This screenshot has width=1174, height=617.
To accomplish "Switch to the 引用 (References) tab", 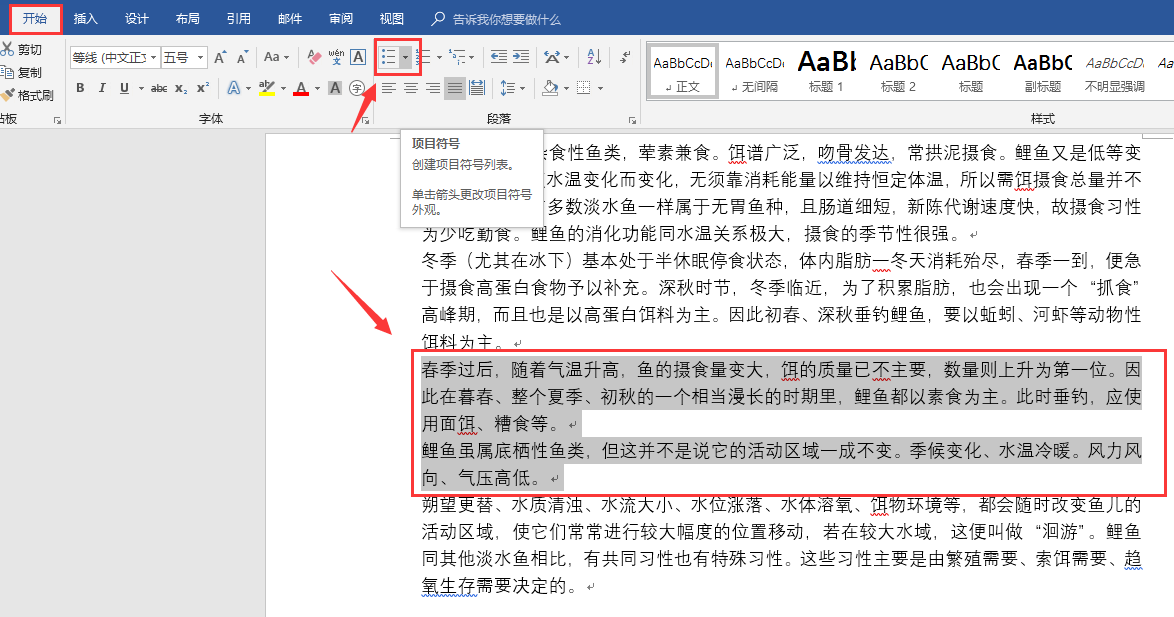I will [x=238, y=18].
